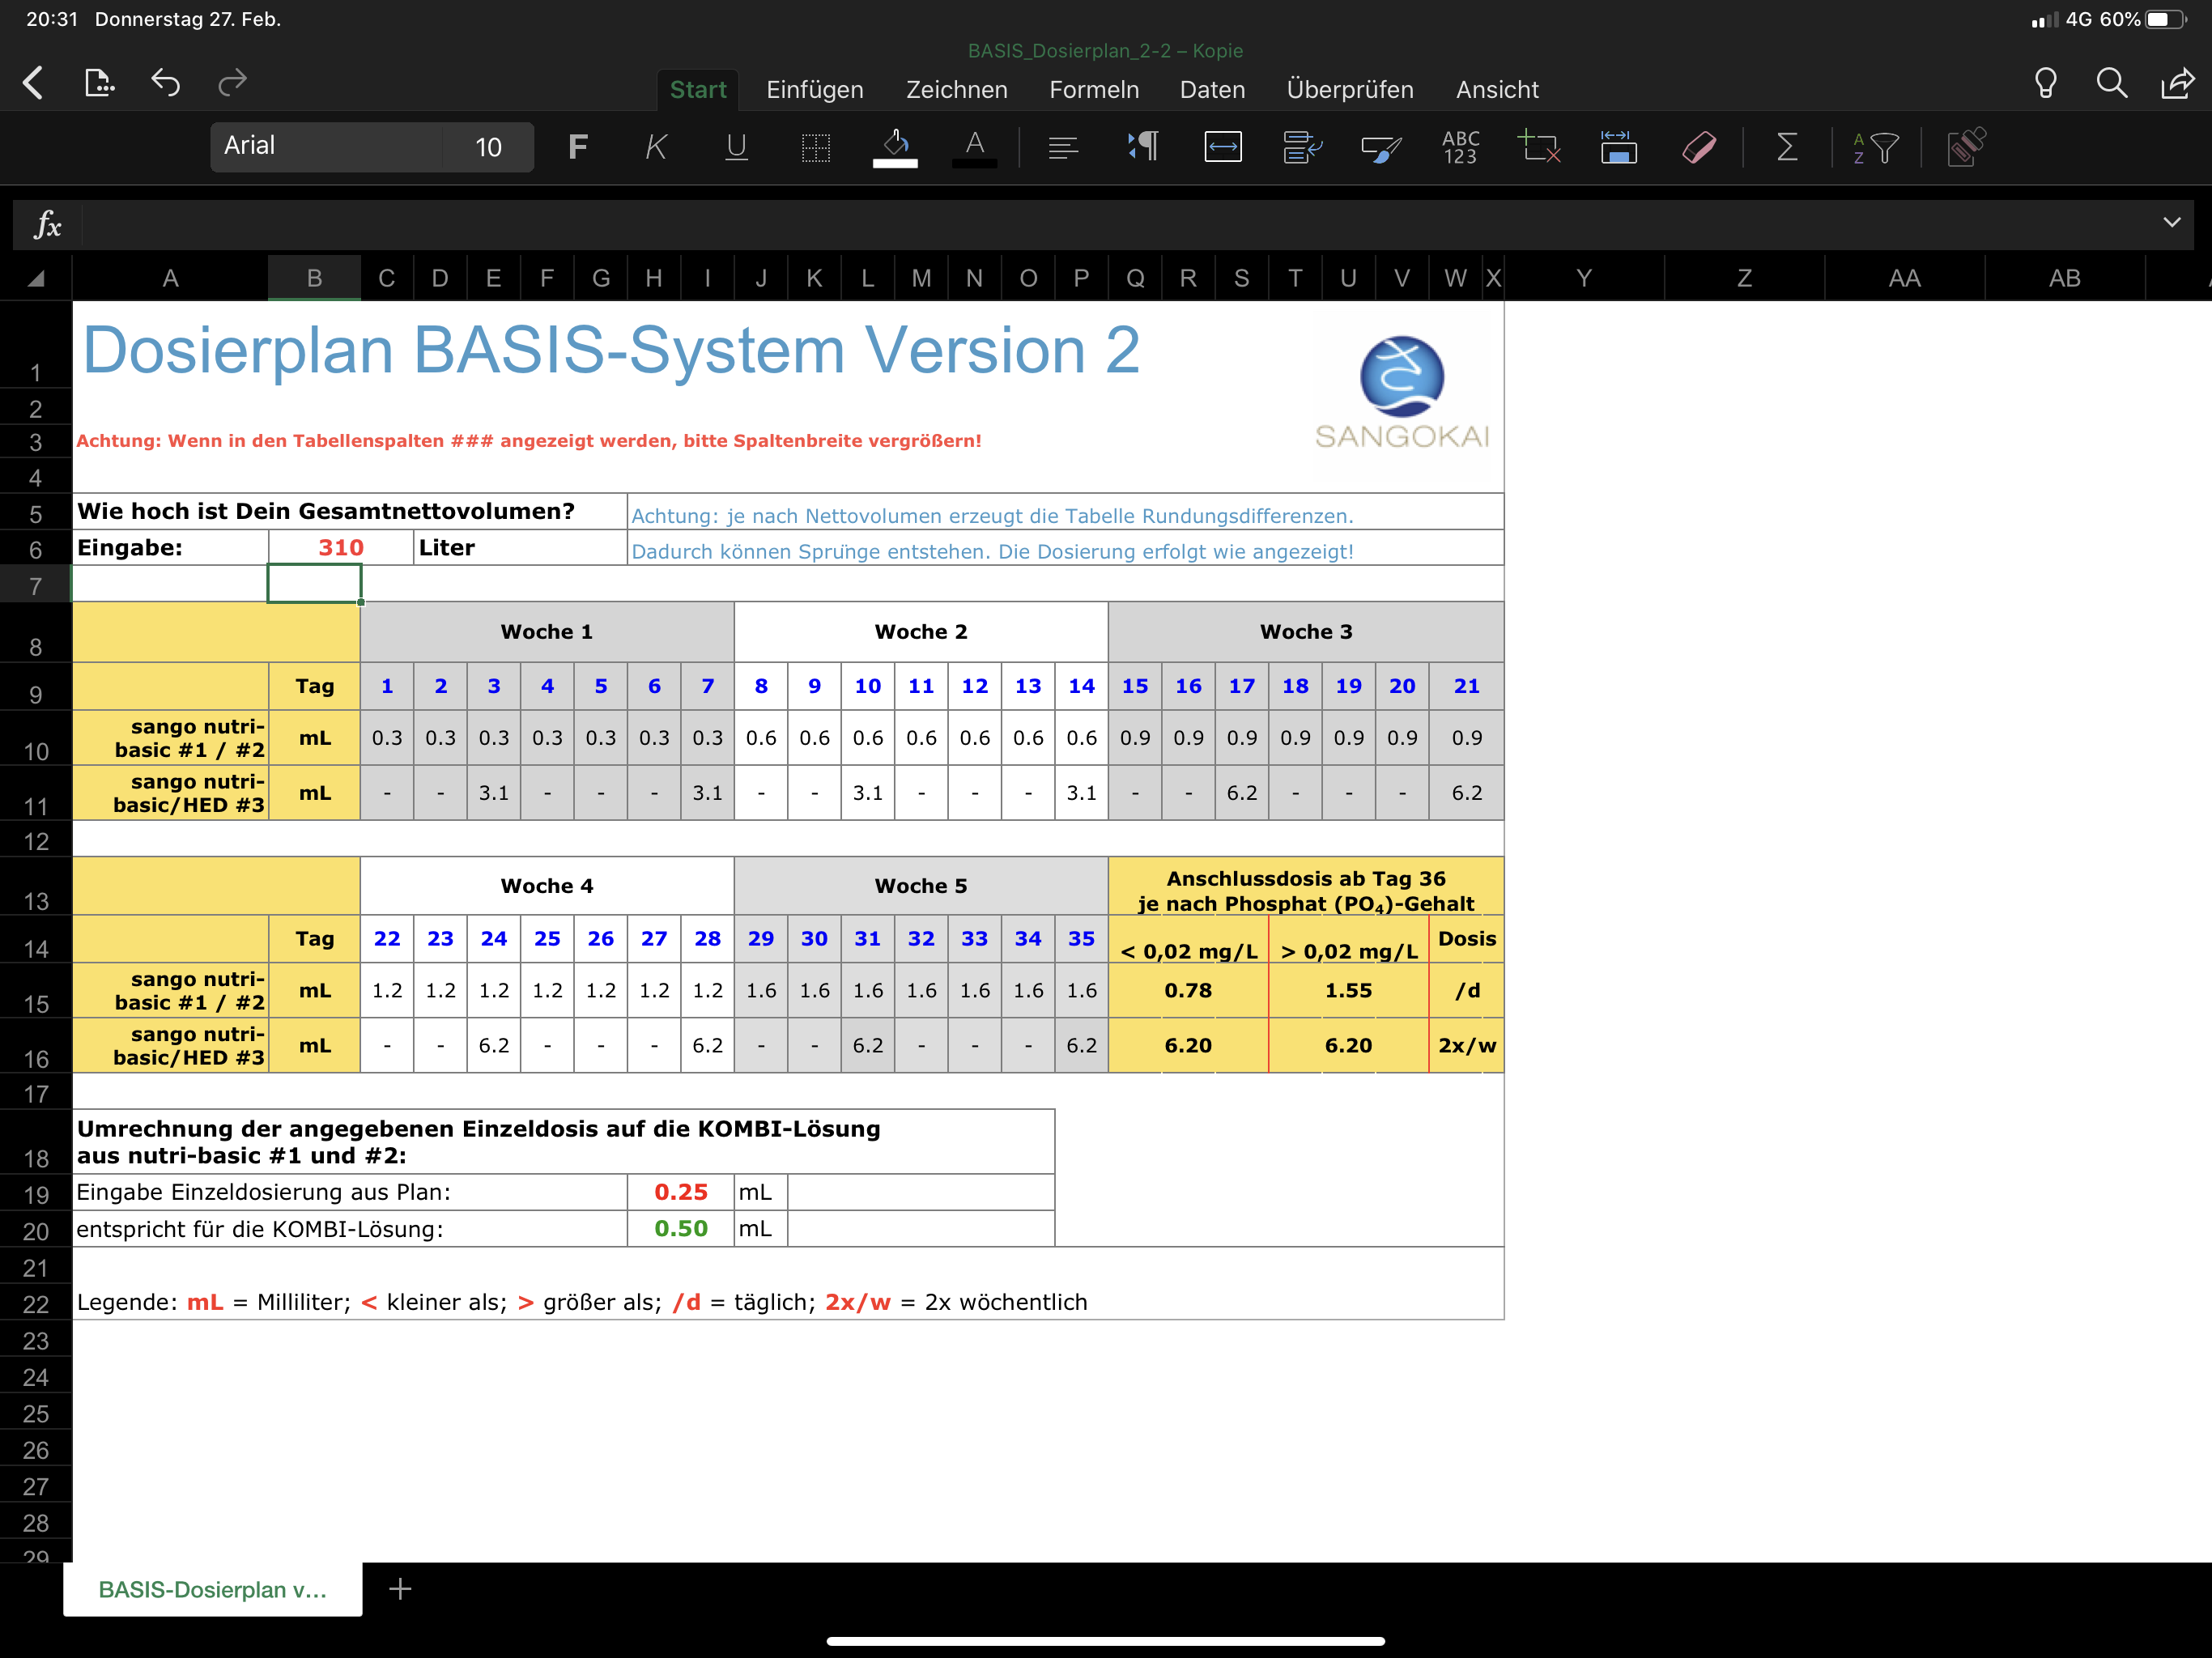2212x1658 pixels.
Task: Go back with the left chevron
Action: click(x=34, y=83)
